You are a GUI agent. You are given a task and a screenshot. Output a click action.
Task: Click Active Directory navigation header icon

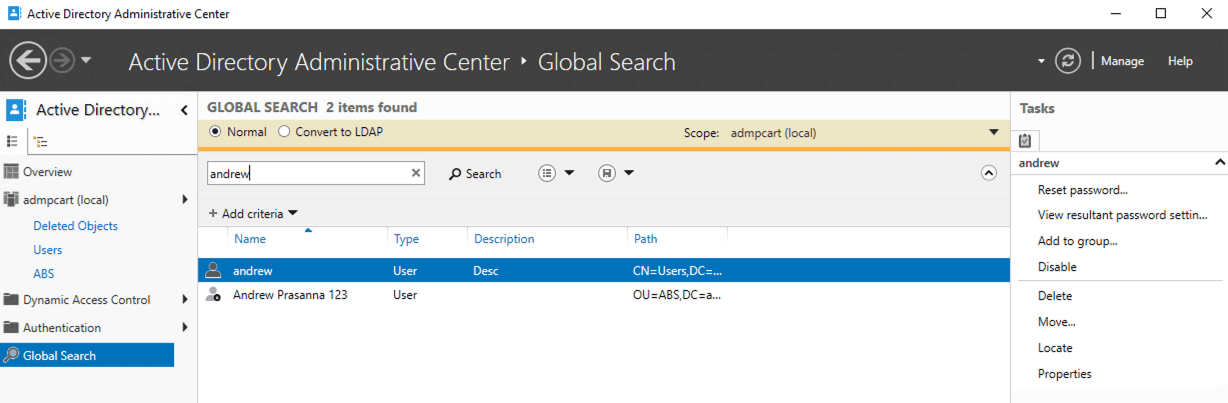(x=16, y=110)
